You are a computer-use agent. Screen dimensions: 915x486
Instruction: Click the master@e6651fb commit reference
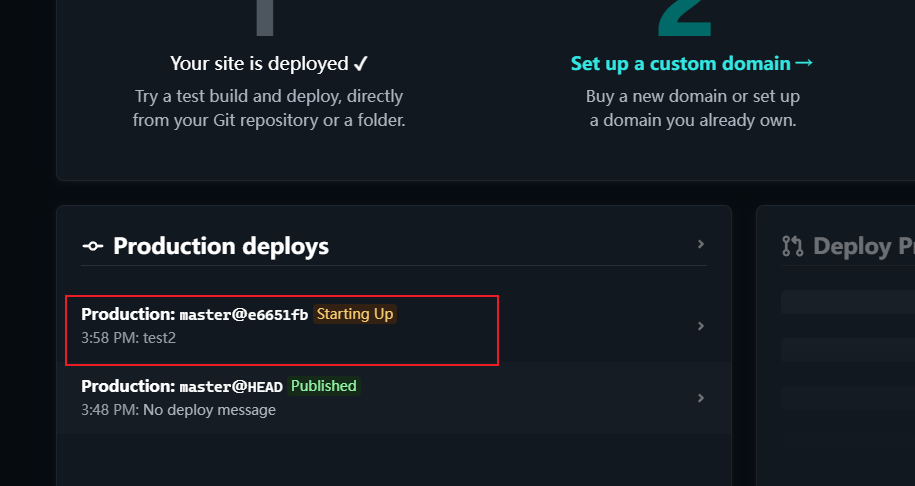[243, 315]
